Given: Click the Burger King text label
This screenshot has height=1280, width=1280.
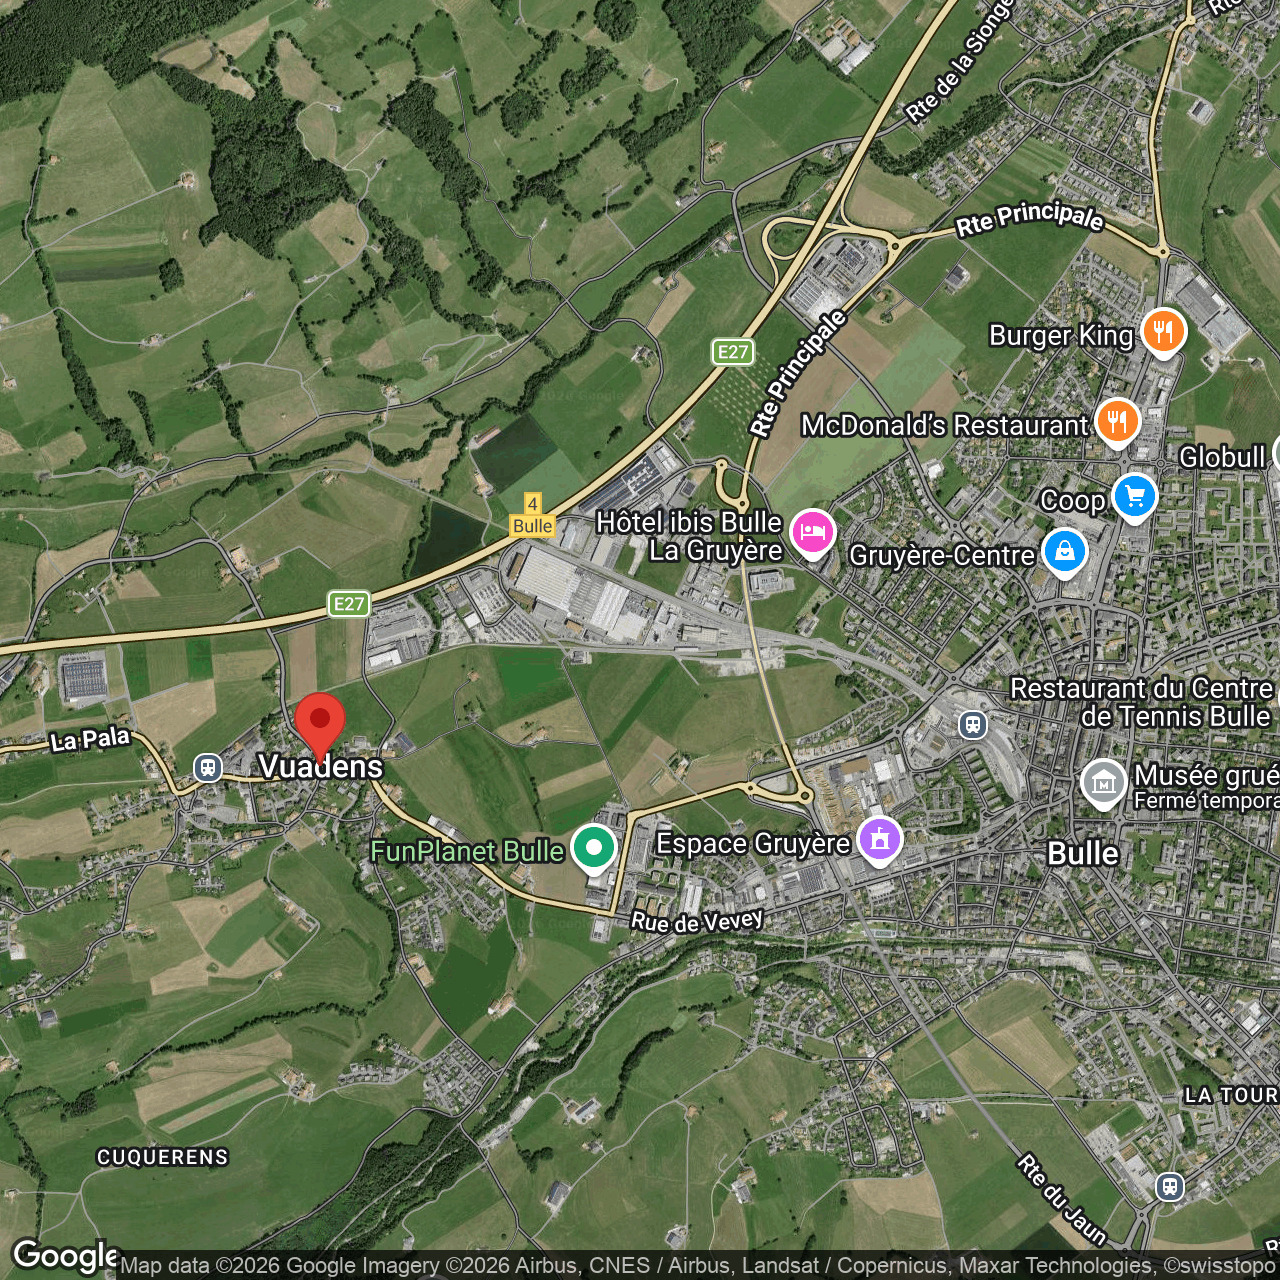Looking at the screenshot, I should pos(1061,335).
